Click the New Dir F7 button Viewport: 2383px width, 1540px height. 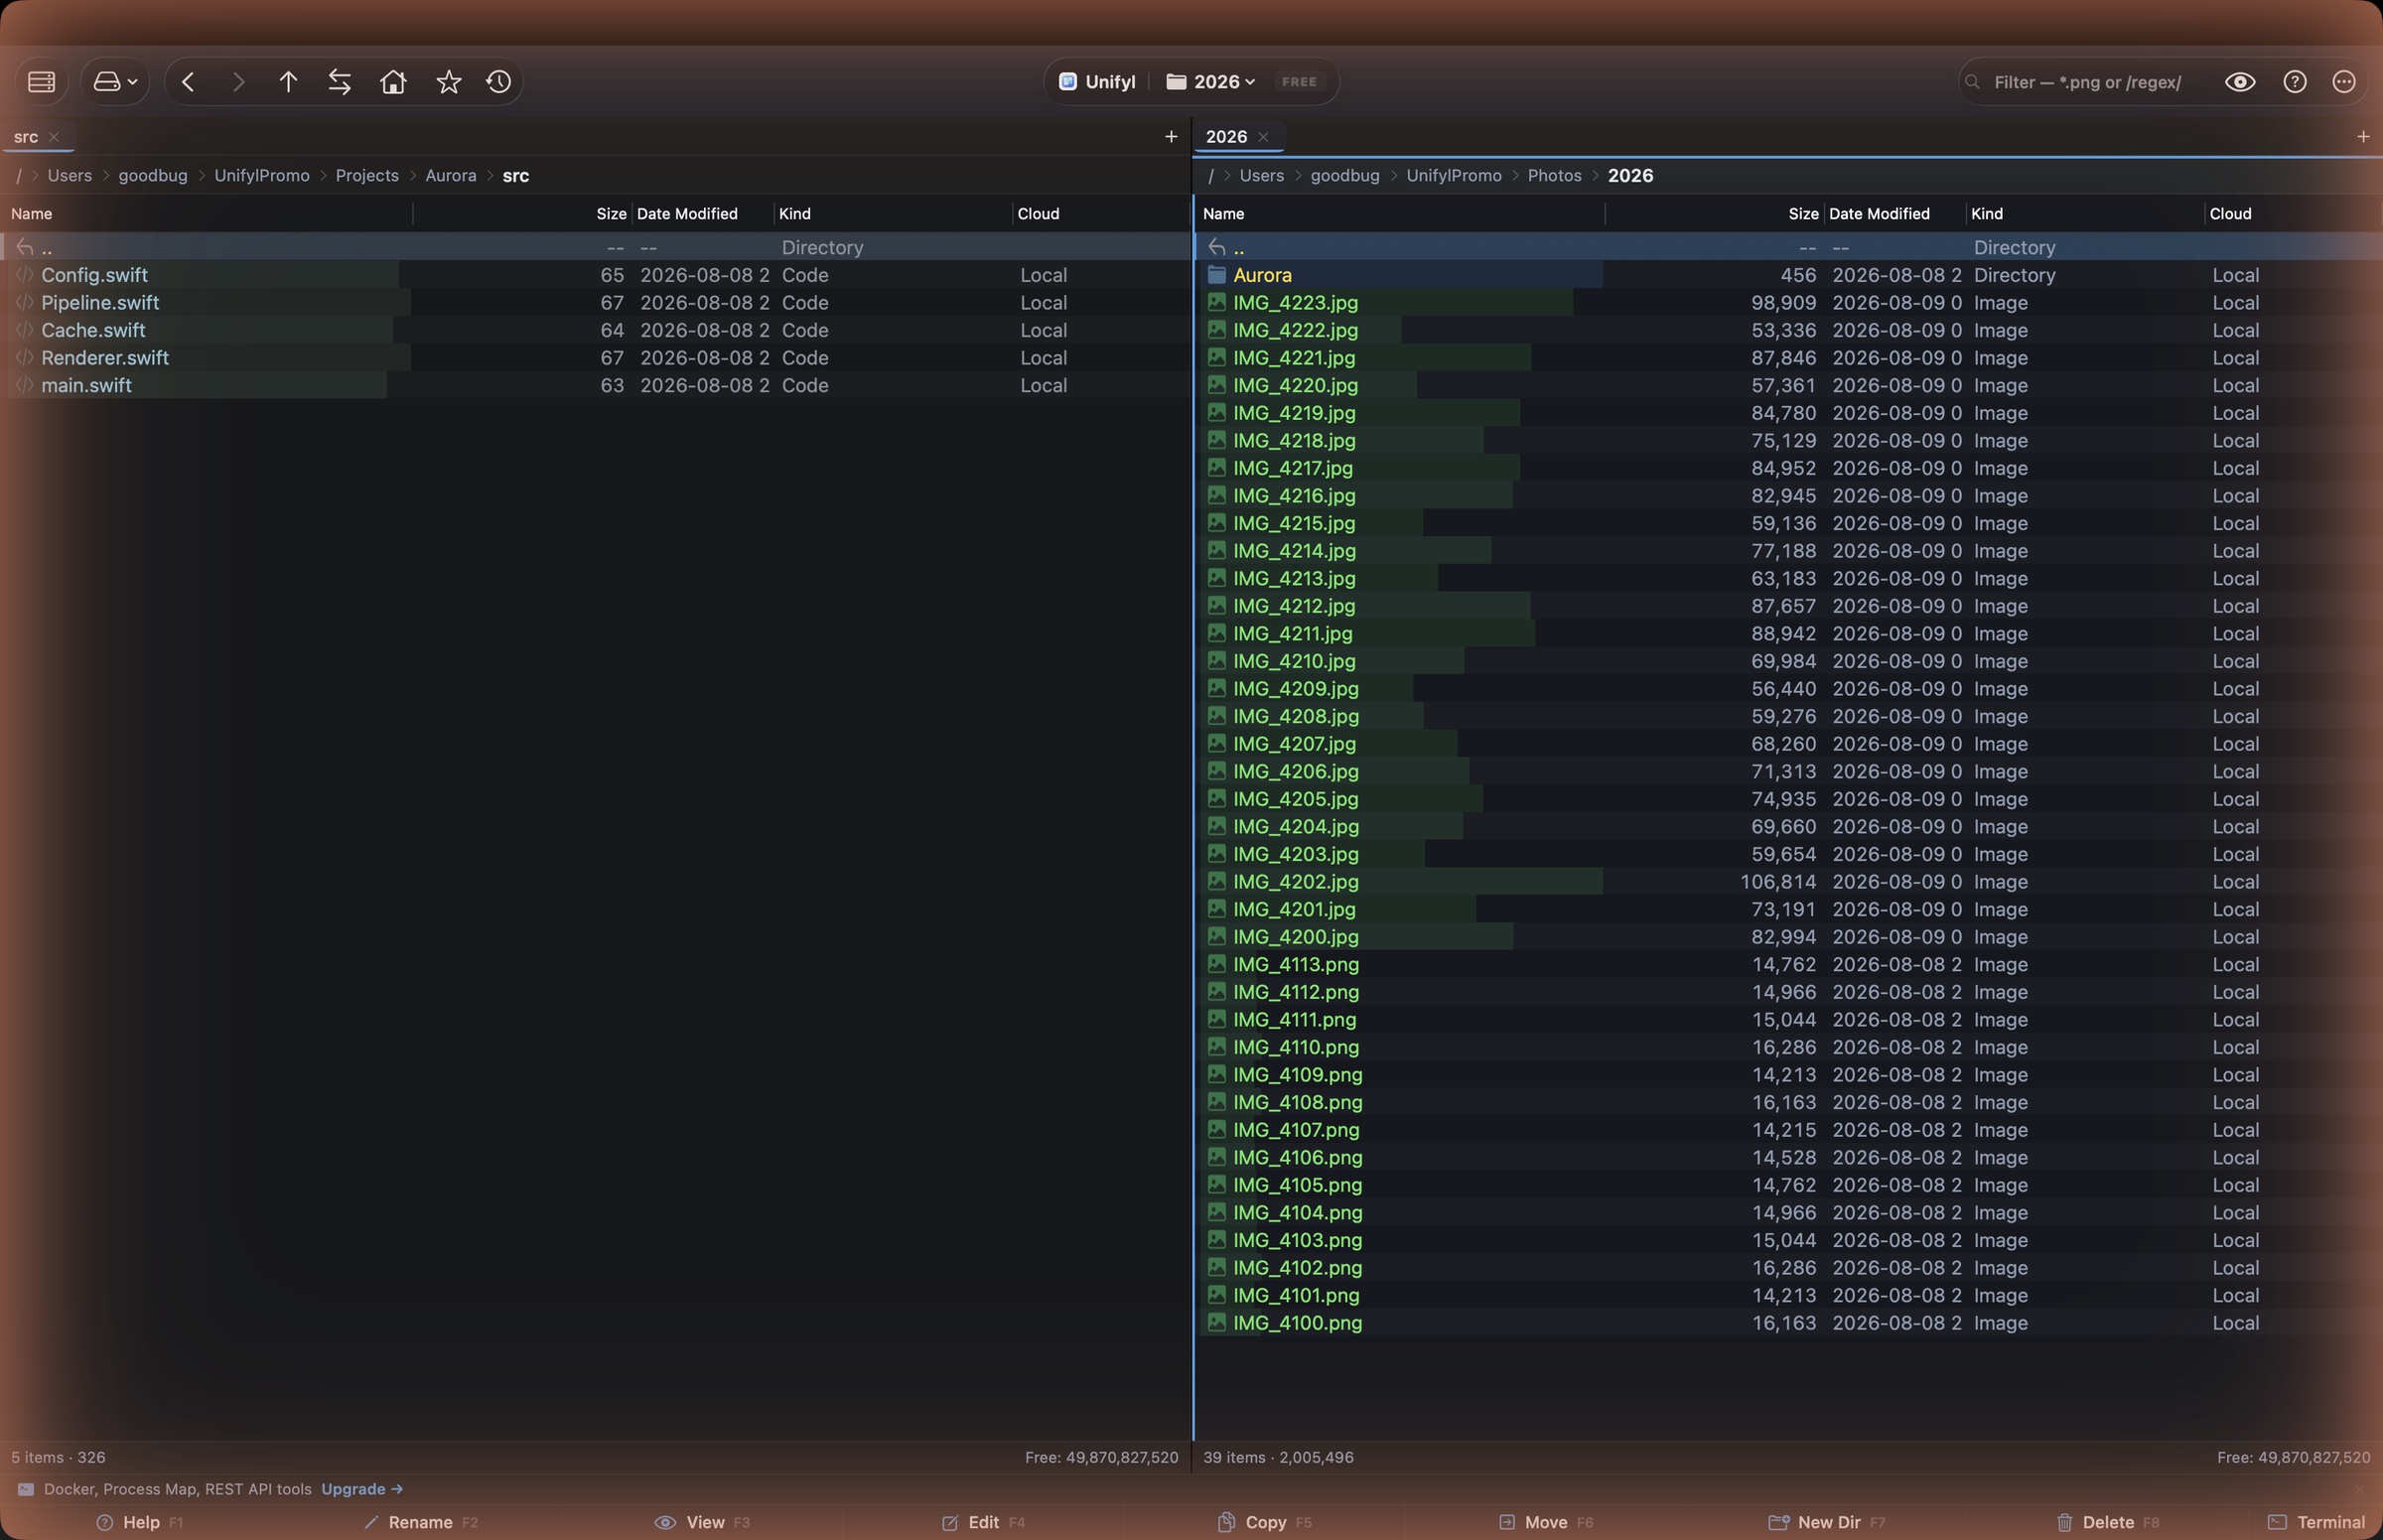point(1827,1522)
